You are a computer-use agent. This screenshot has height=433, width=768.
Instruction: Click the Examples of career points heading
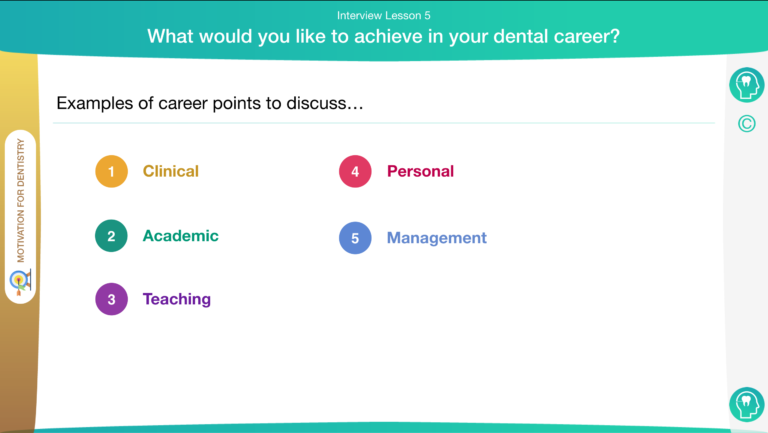pos(210,103)
